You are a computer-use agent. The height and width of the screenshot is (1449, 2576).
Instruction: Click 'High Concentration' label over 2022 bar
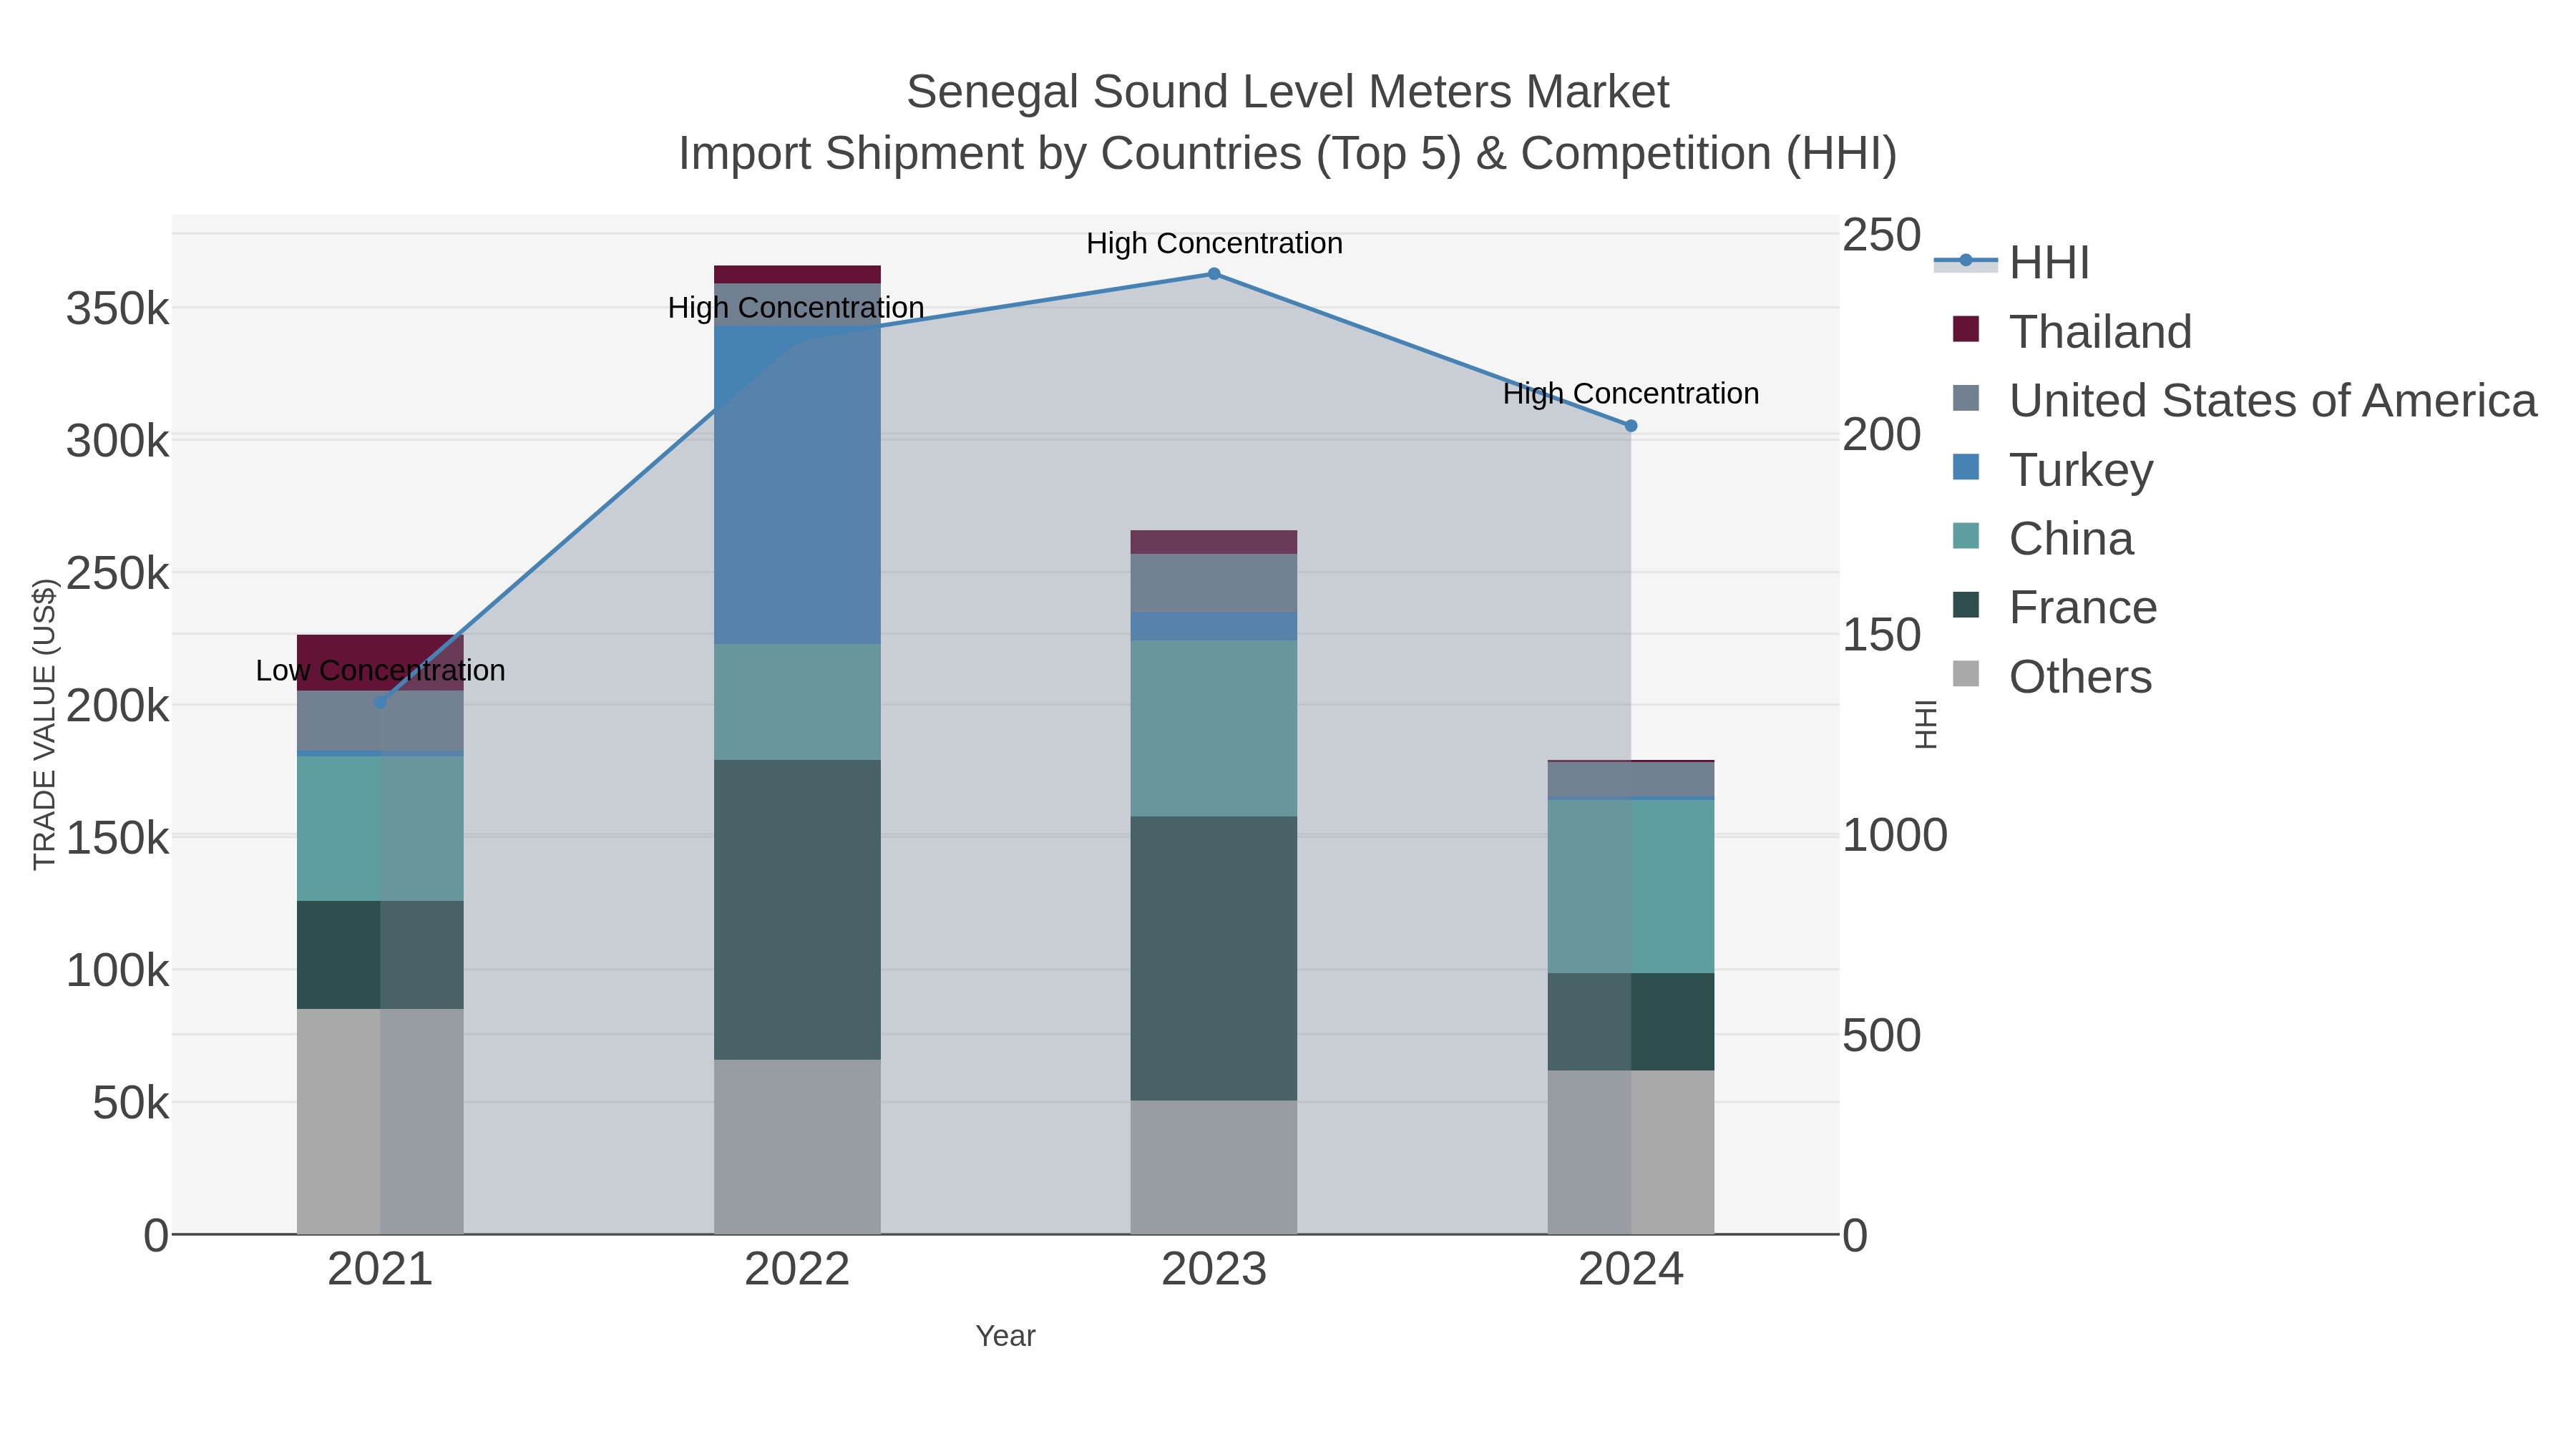(x=796, y=307)
